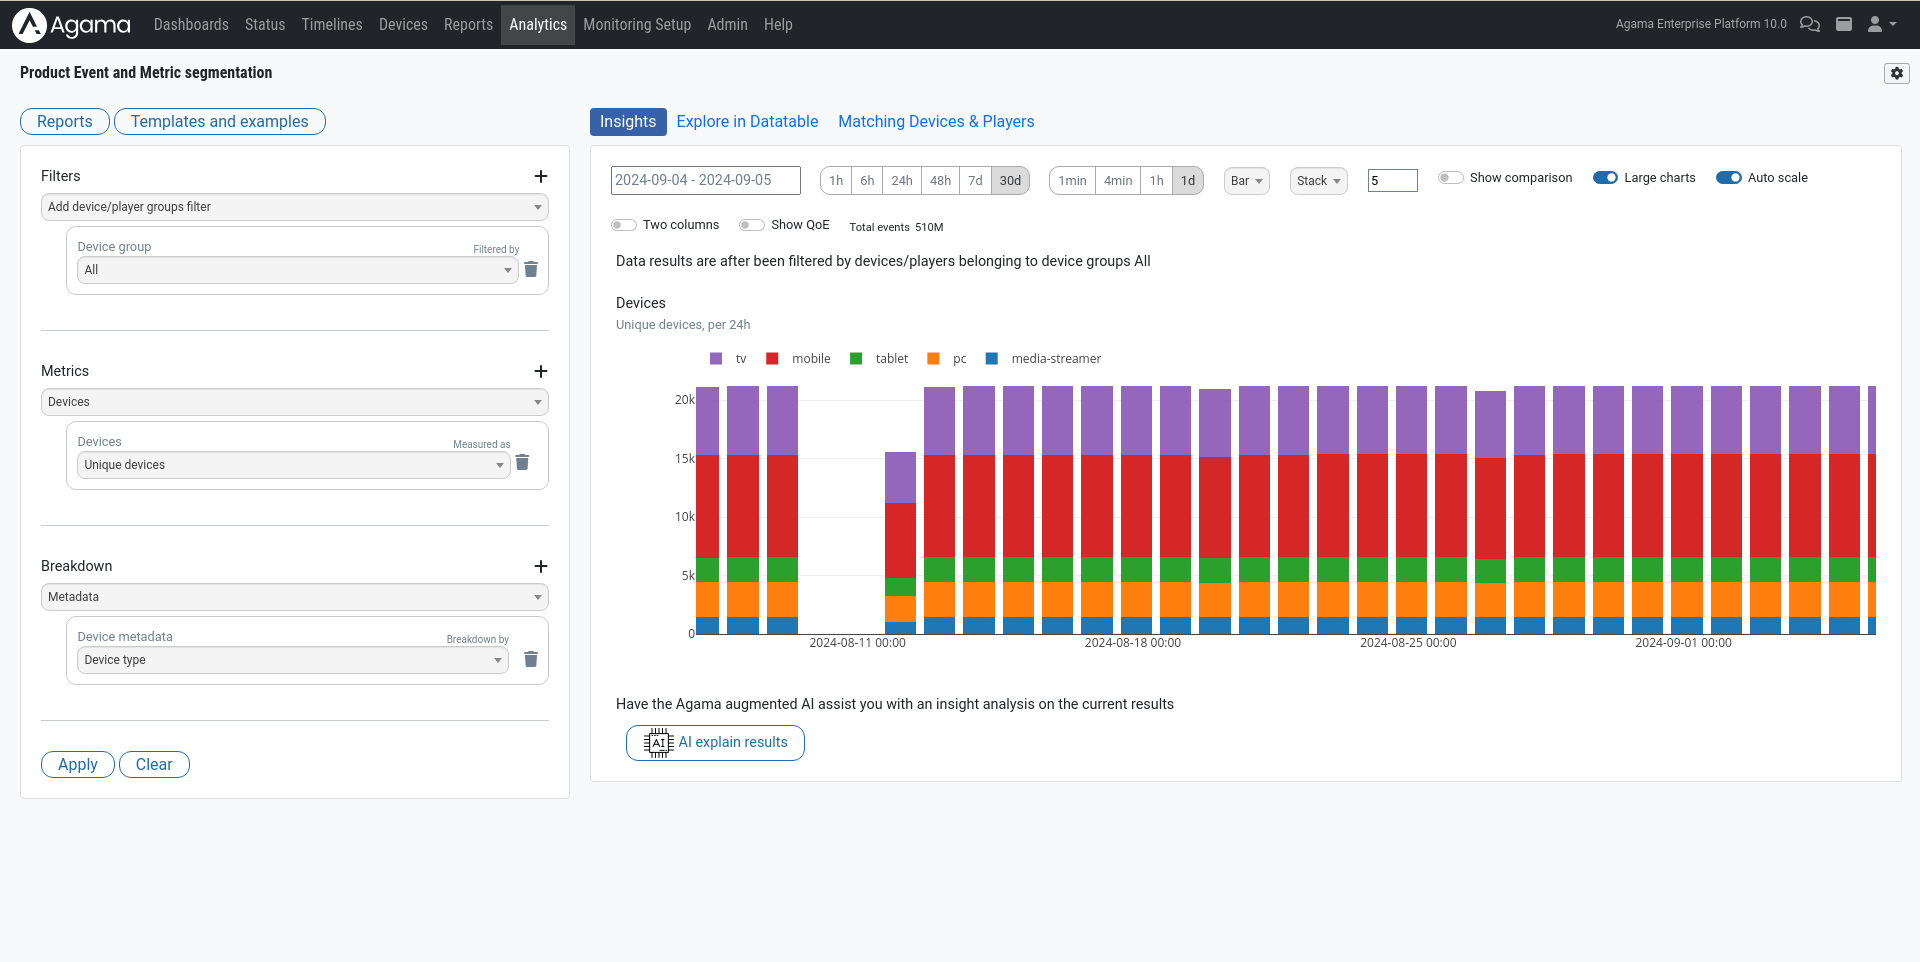This screenshot has height=962, width=1920.
Task: Click the purple tv legend swatch
Action: coord(716,358)
